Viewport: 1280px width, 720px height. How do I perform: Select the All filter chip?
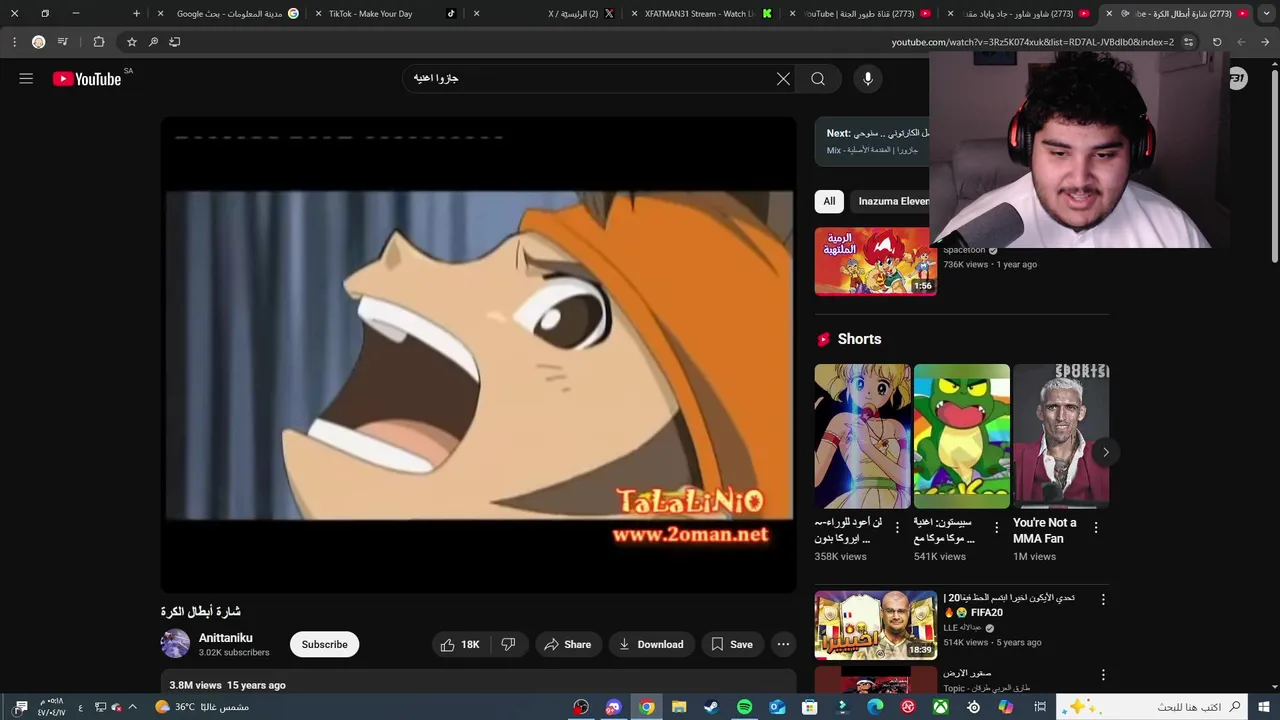(829, 201)
